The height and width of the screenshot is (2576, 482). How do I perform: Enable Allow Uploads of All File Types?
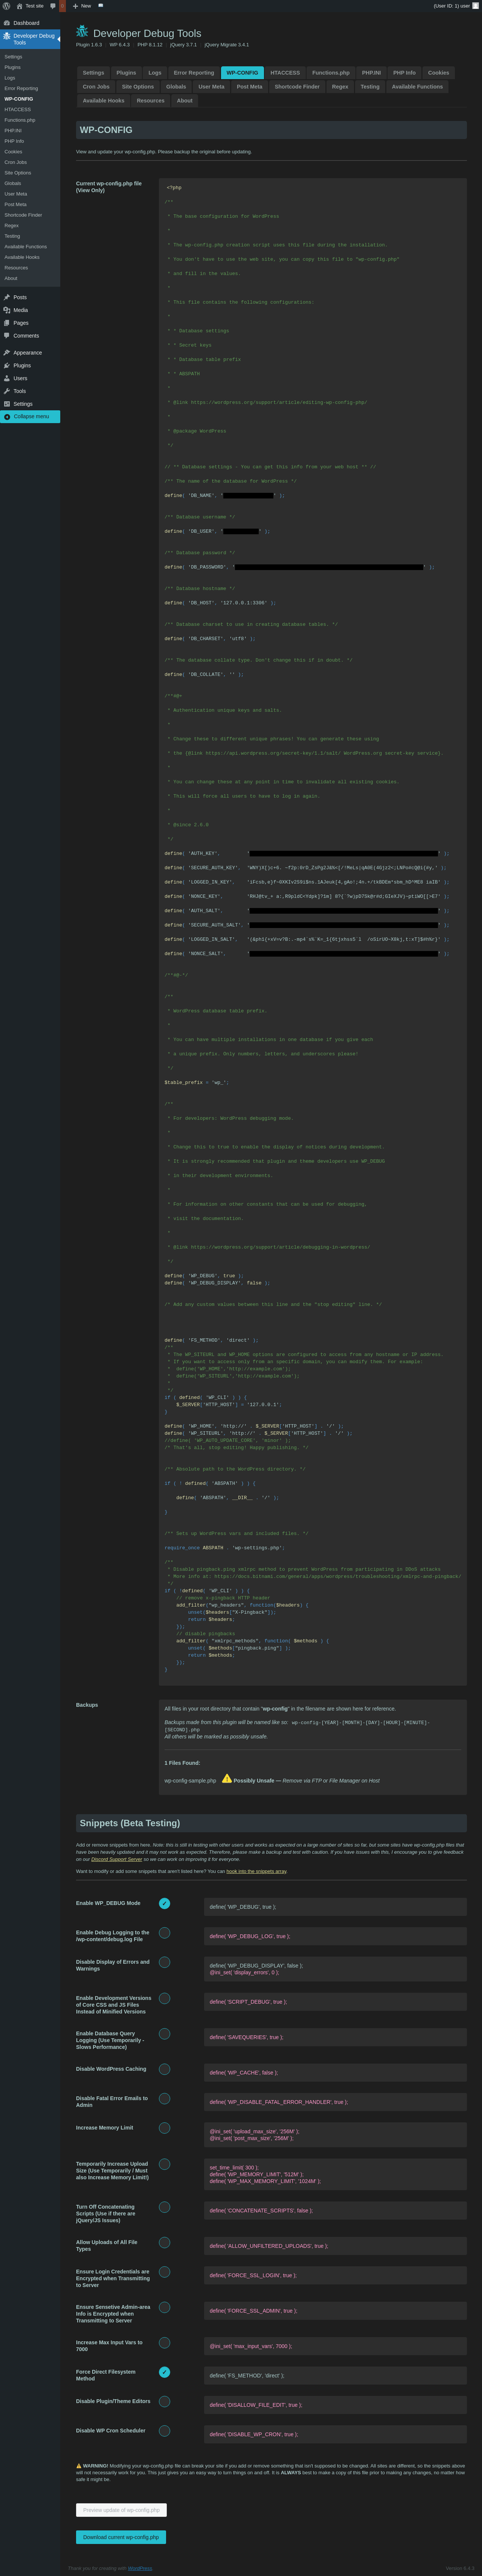[164, 2242]
